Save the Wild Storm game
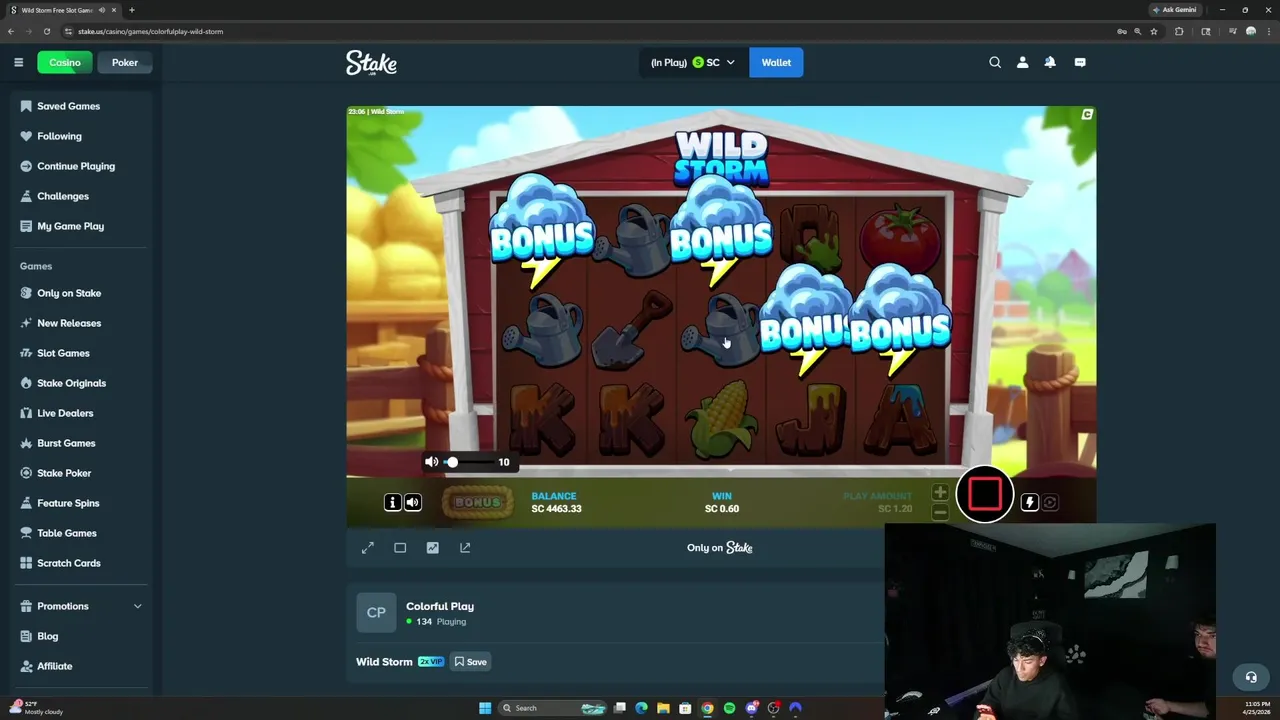This screenshot has width=1280, height=720. coord(470,662)
